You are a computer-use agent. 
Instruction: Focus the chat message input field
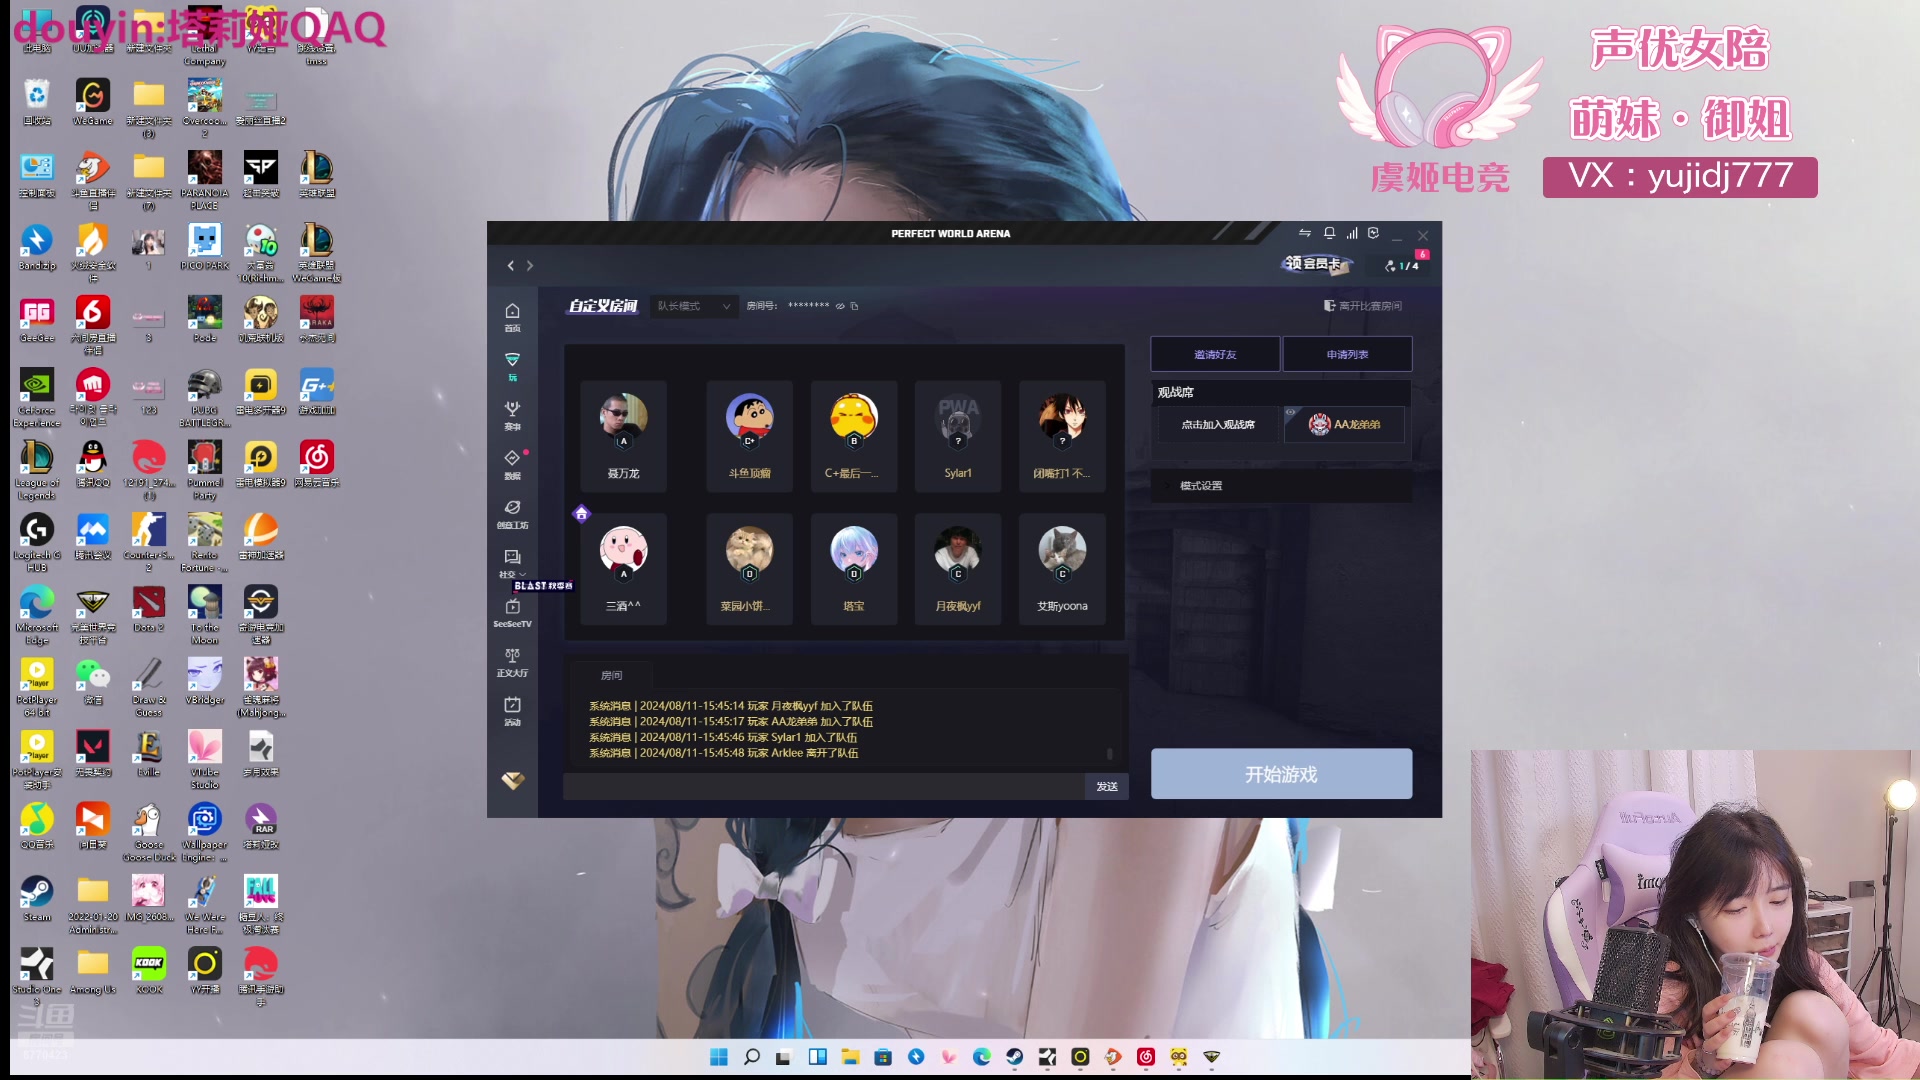tap(824, 786)
